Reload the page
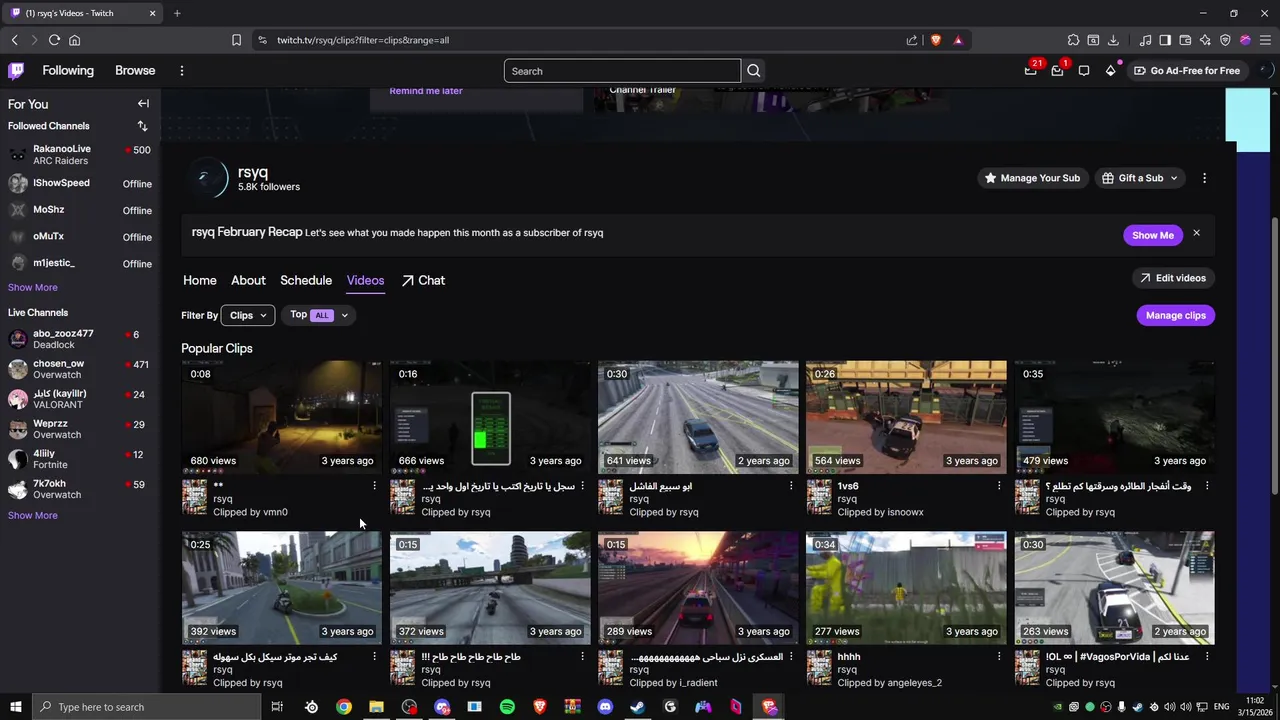 click(x=54, y=40)
